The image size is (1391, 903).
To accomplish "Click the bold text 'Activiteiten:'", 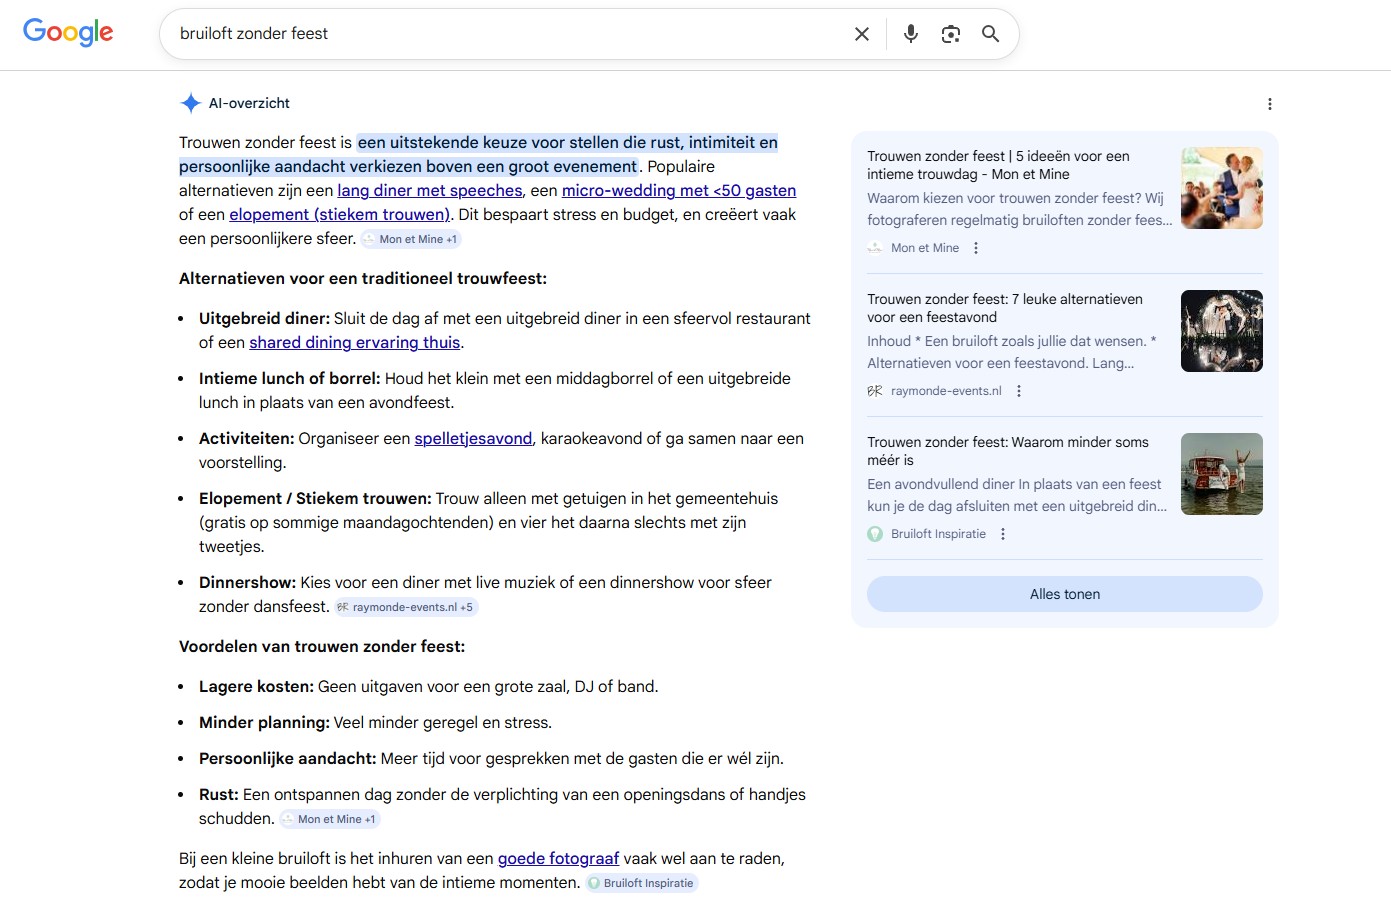I will (247, 438).
